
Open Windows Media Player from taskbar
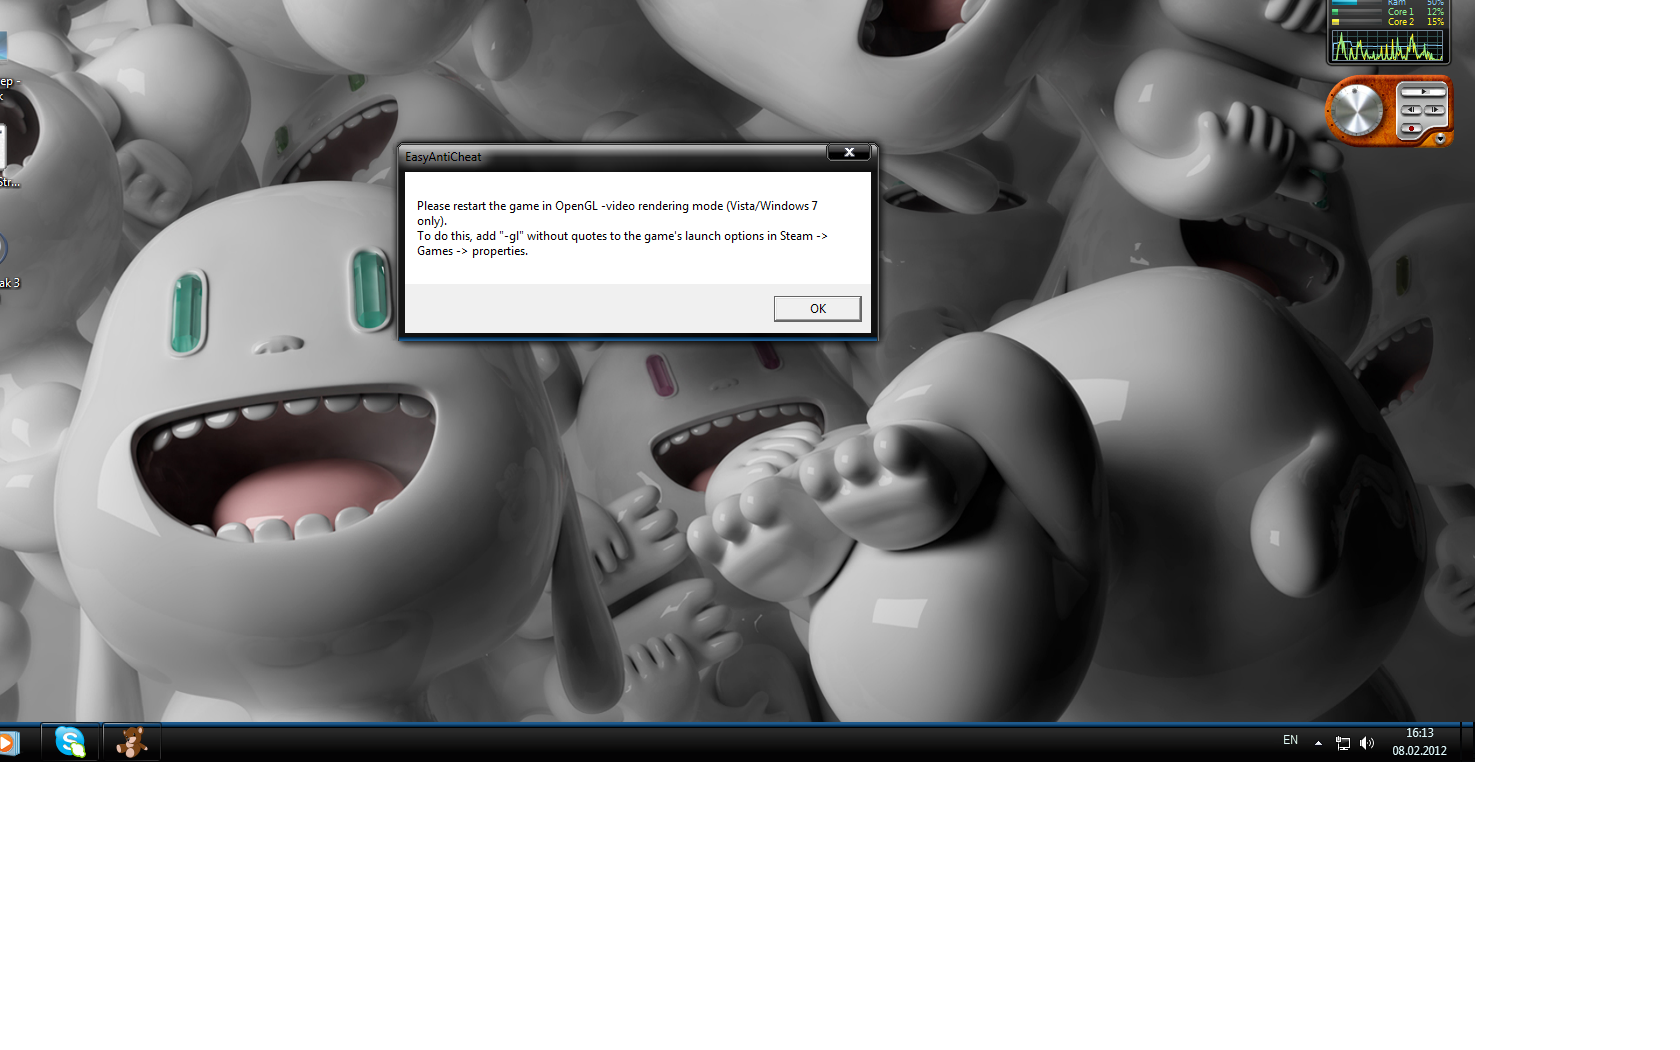[x=9, y=743]
